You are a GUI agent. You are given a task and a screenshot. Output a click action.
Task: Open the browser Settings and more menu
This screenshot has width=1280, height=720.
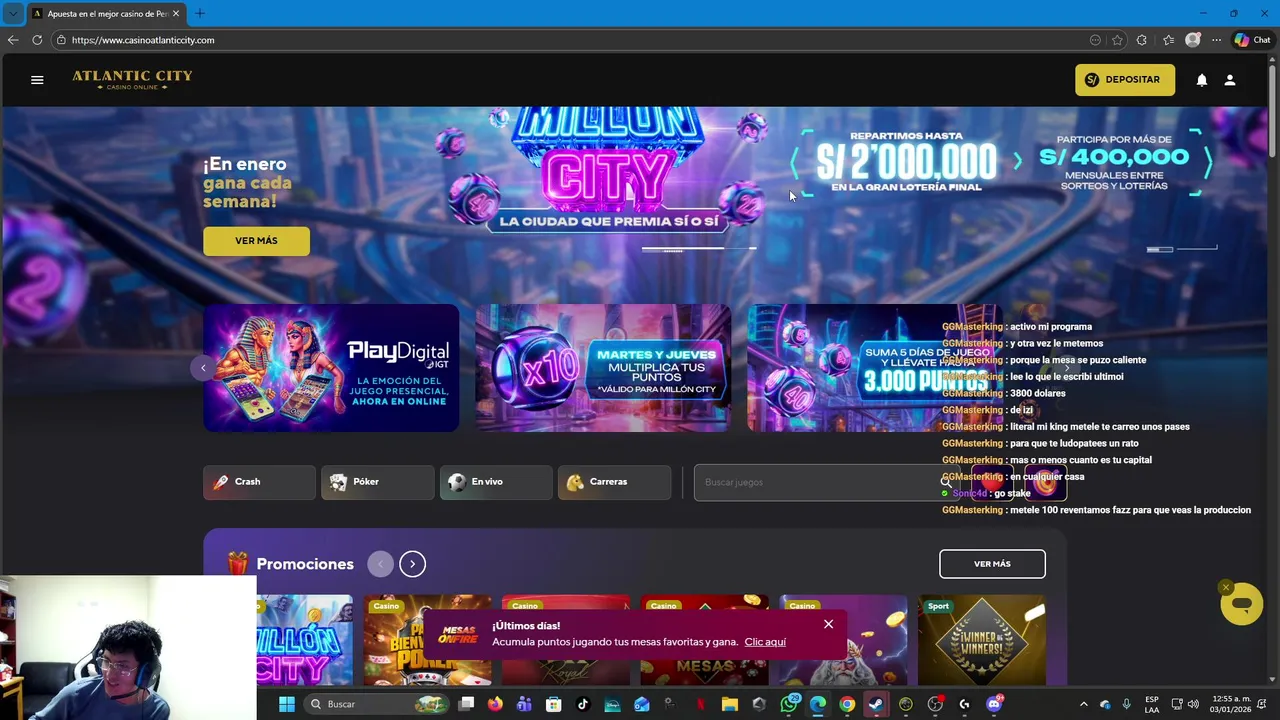point(1216,40)
